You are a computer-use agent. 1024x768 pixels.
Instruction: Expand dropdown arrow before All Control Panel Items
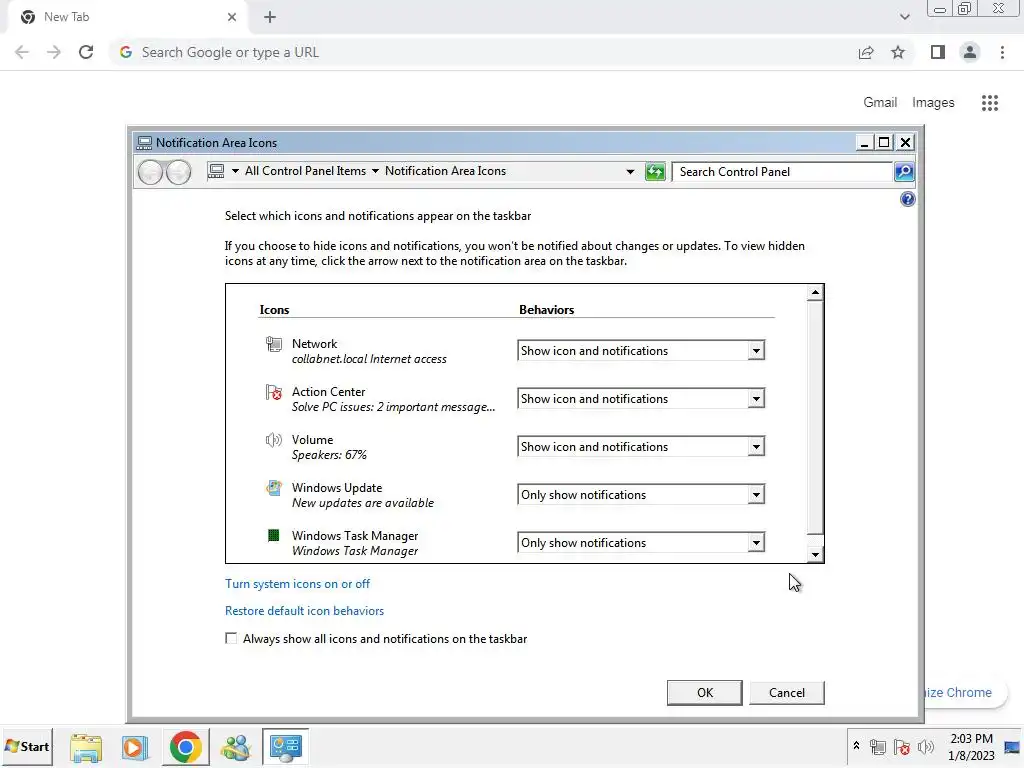tap(235, 171)
